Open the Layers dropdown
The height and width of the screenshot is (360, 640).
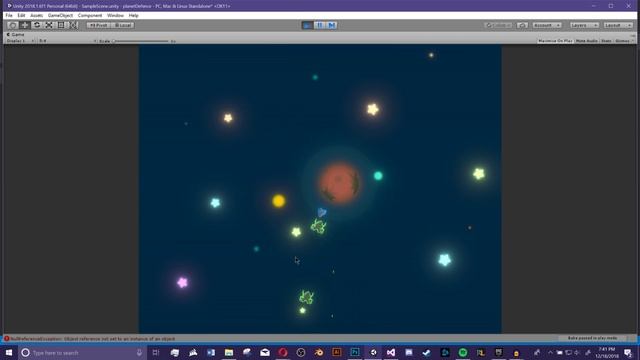(x=584, y=25)
